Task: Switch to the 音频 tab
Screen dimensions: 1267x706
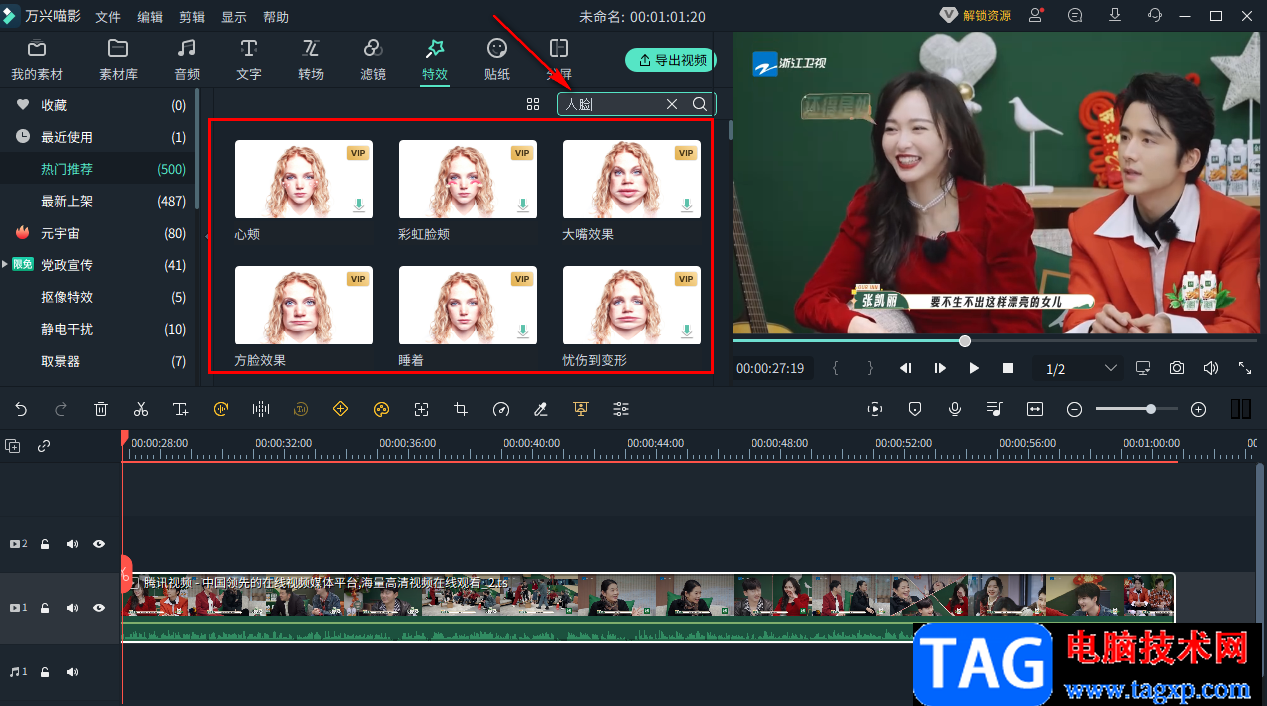Action: coord(187,60)
